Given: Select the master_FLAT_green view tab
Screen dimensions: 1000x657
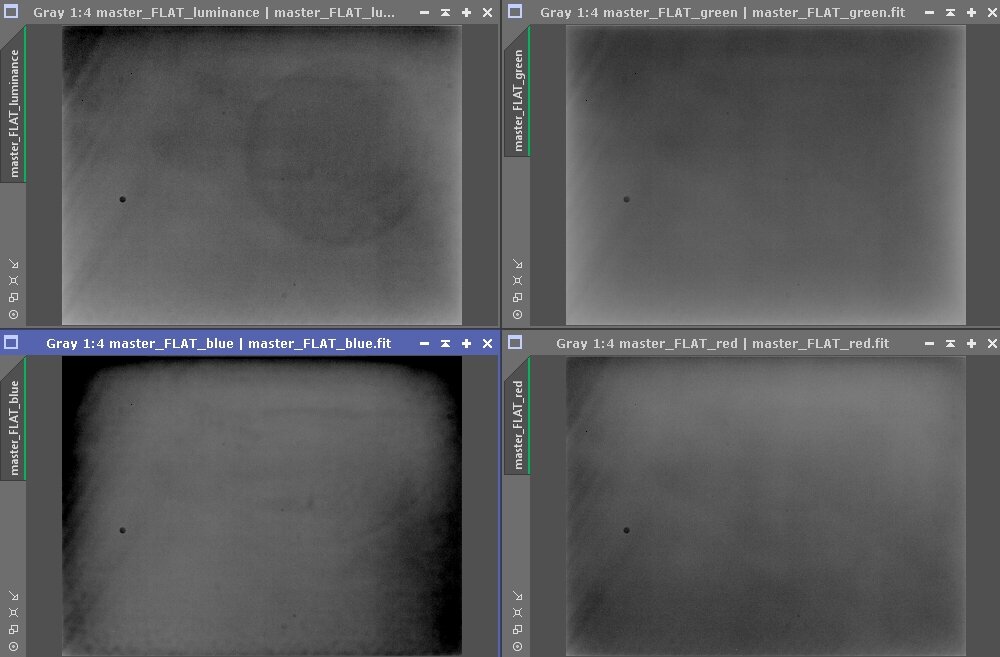Looking at the screenshot, I should point(518,100).
